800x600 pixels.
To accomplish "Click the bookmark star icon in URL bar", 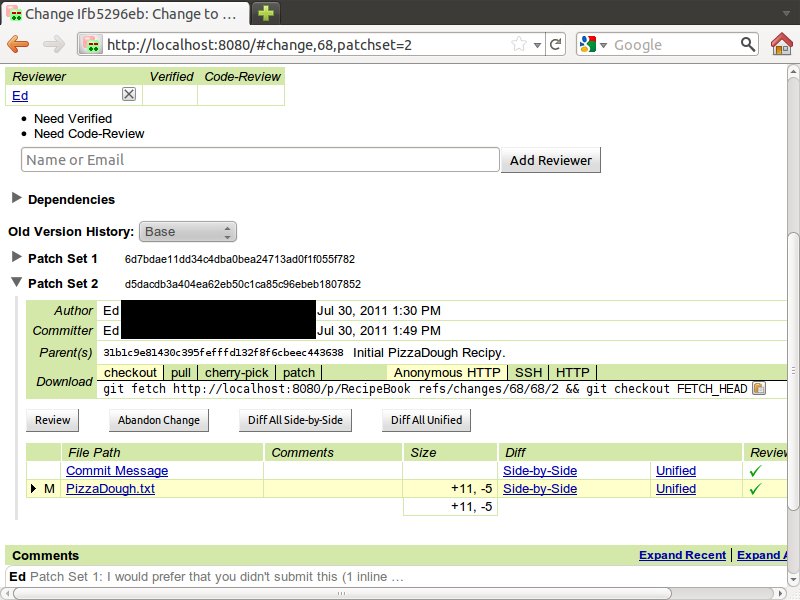I will (x=519, y=45).
